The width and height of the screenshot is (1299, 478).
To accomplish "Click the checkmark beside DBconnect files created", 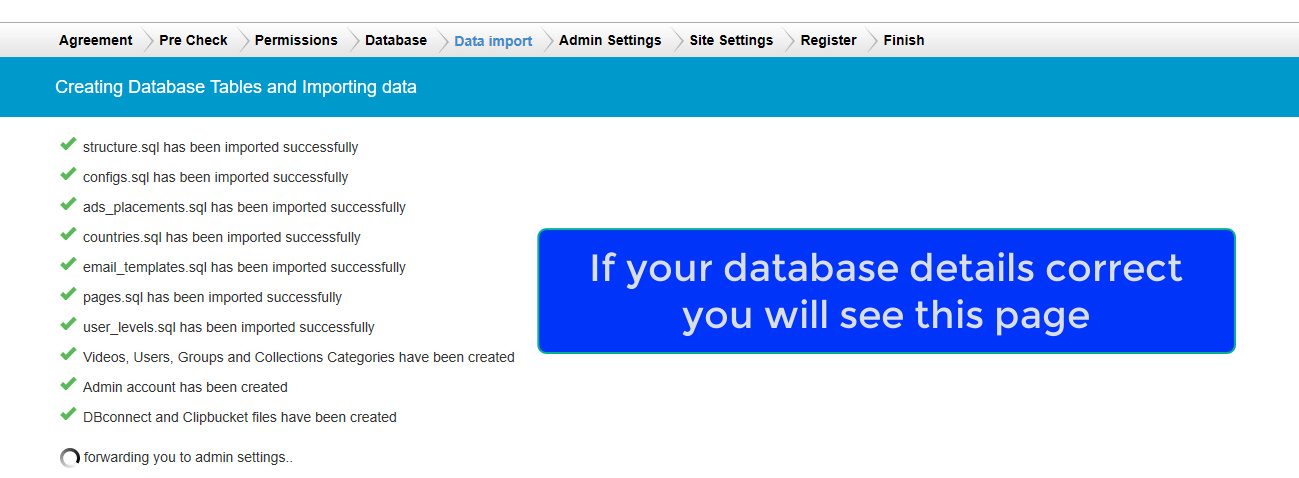I will (68, 415).
